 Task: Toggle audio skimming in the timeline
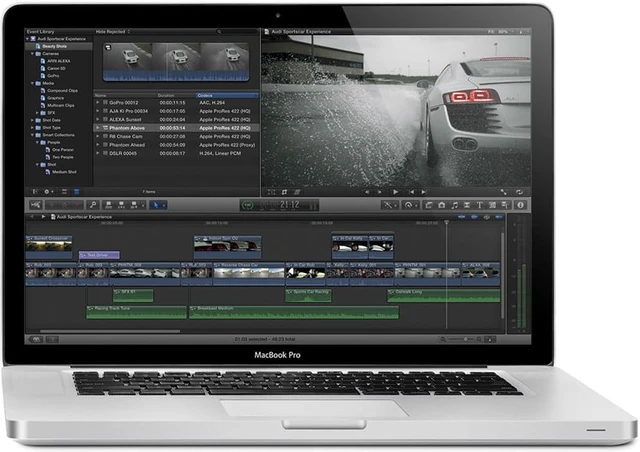point(474,217)
